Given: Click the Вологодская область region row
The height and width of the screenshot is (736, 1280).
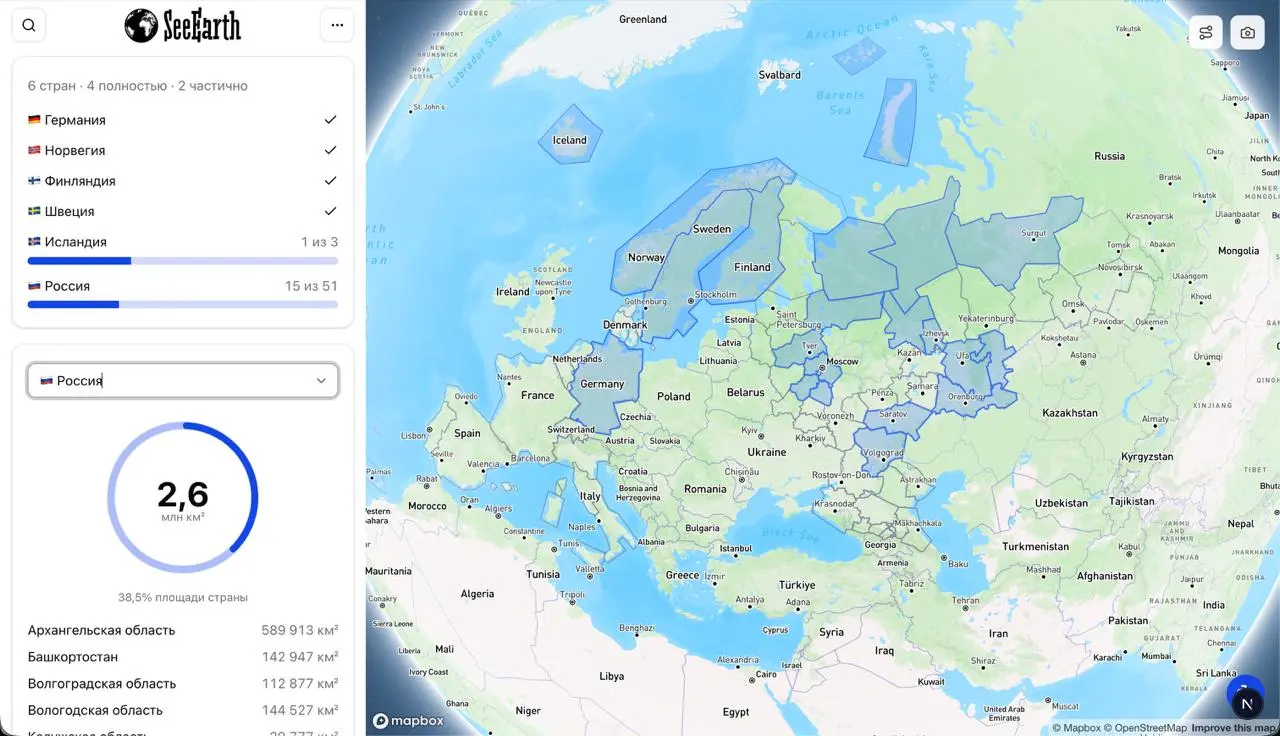Looking at the screenshot, I should 183,710.
